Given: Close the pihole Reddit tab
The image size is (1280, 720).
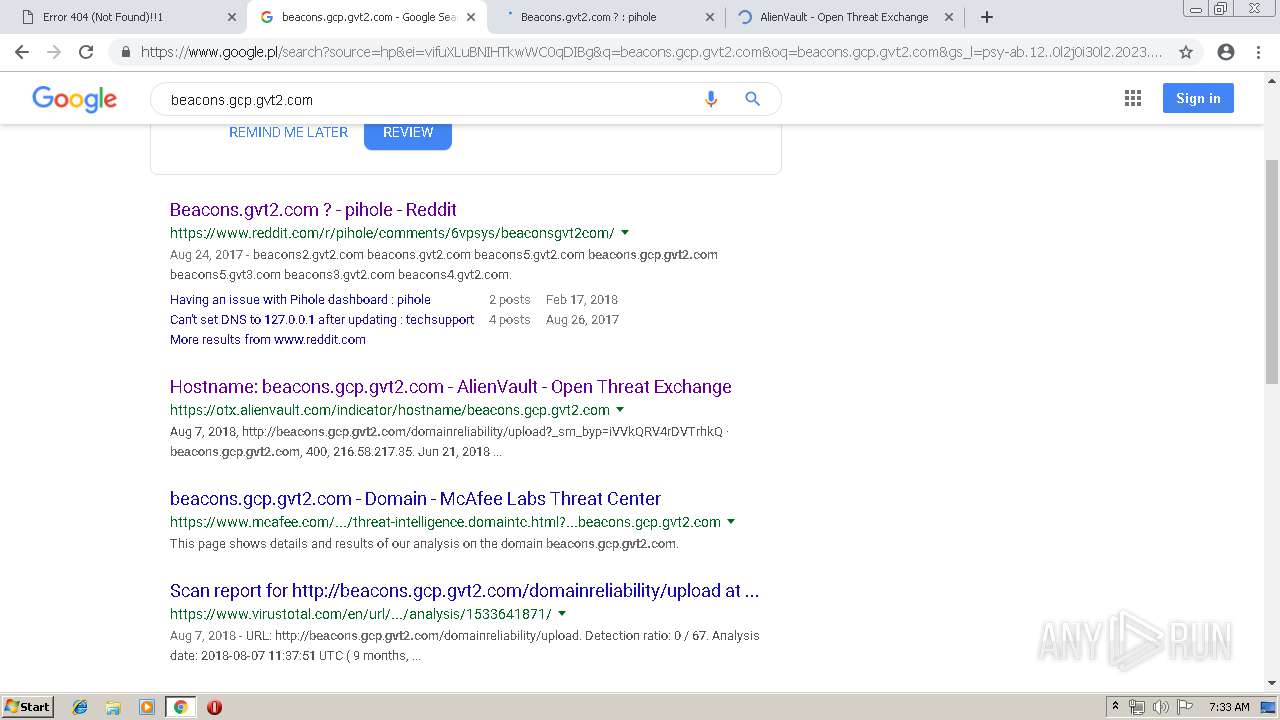Looking at the screenshot, I should (710, 17).
